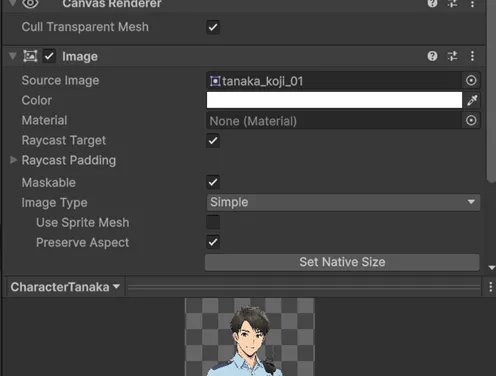Collapse the Image component foldout arrow
The height and width of the screenshot is (376, 496).
(13, 56)
